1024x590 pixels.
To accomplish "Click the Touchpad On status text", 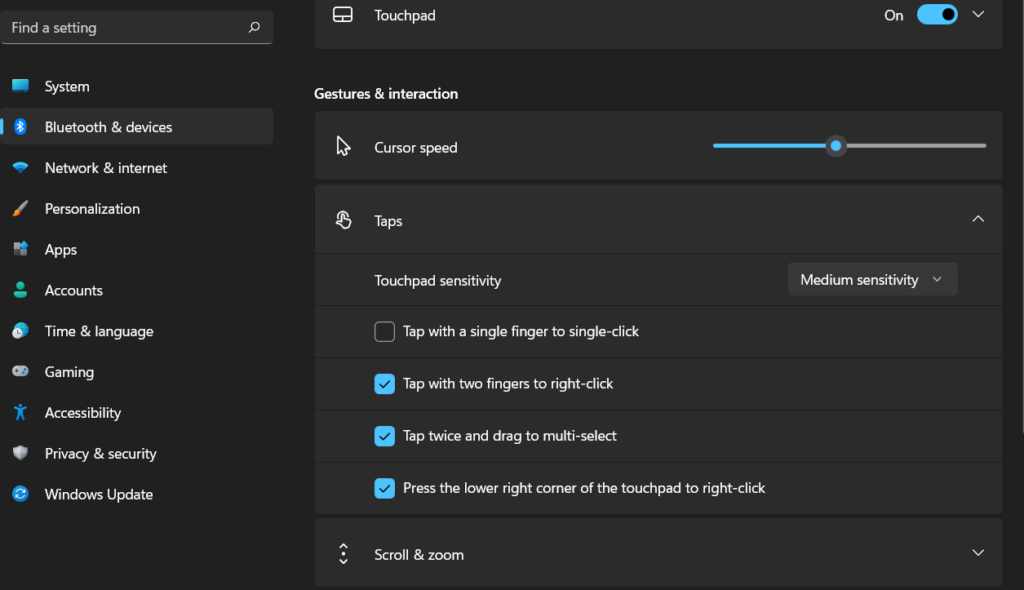I will coord(893,15).
